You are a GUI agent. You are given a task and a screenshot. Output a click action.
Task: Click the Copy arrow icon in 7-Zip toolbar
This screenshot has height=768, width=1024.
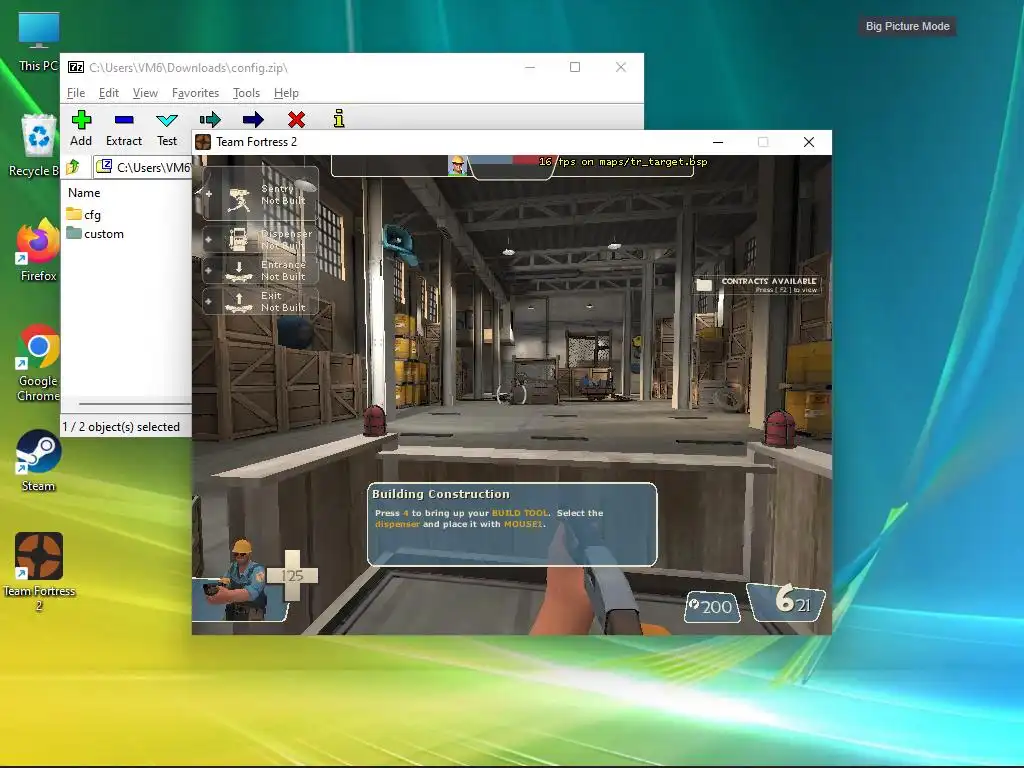click(x=210, y=120)
